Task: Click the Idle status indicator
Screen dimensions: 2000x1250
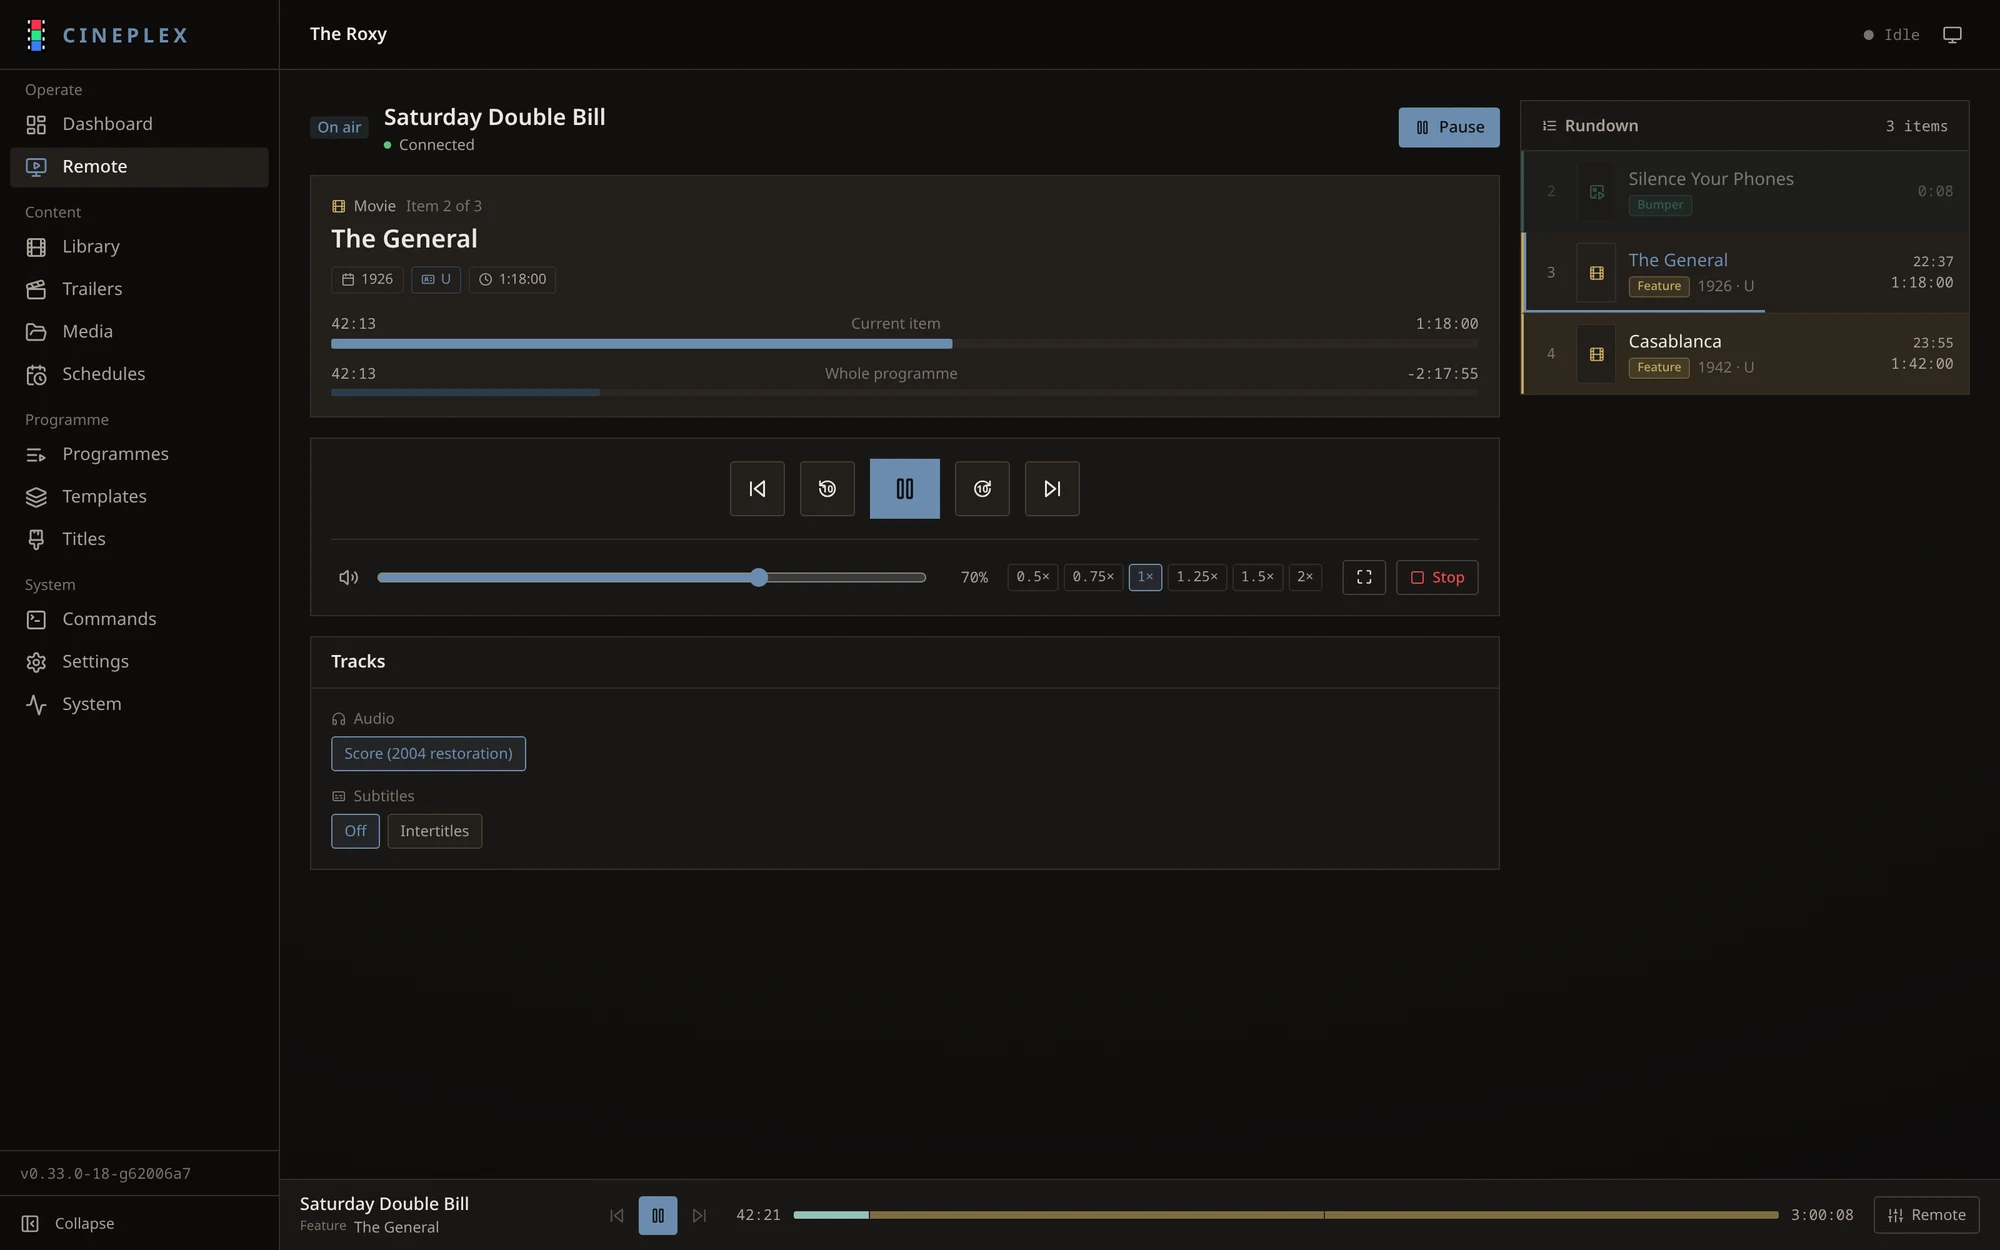Action: pos(1891,35)
